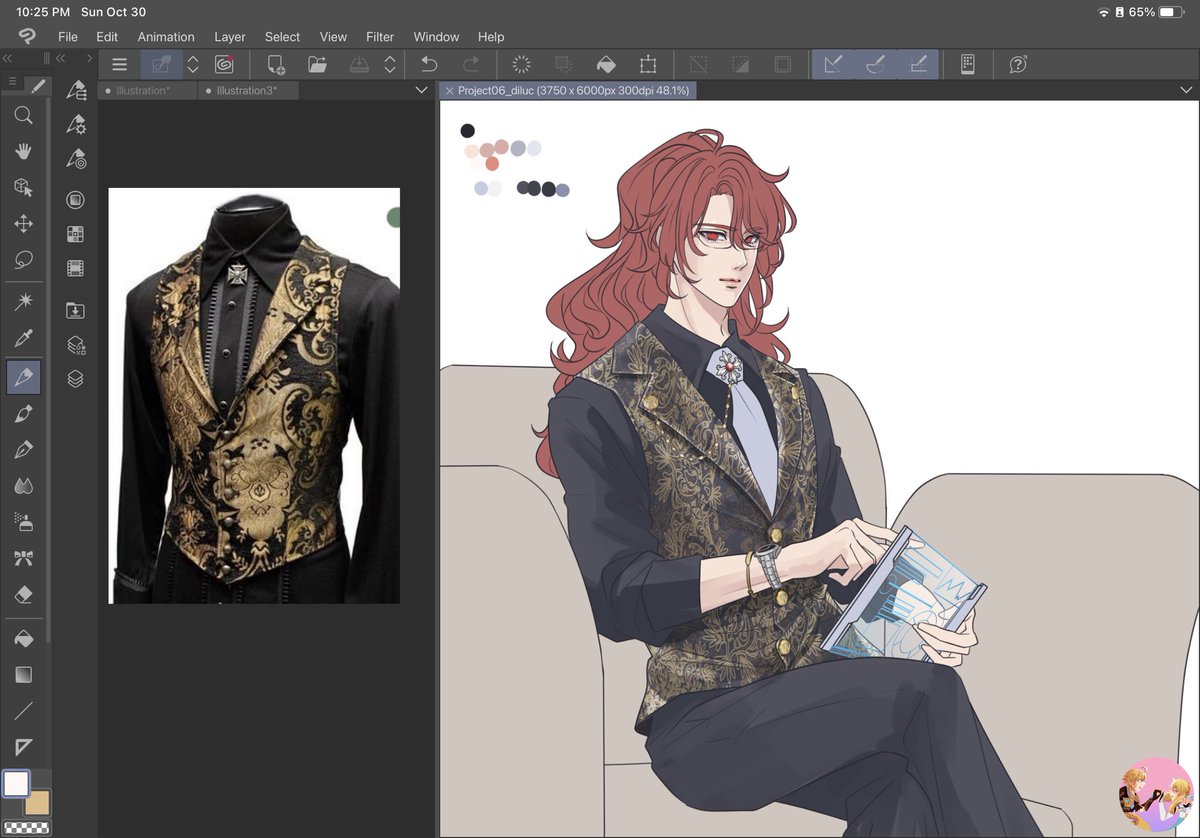Click the up-down arrows beside the Save icon
This screenshot has height=838, width=1200.
pyautogui.click(x=390, y=64)
